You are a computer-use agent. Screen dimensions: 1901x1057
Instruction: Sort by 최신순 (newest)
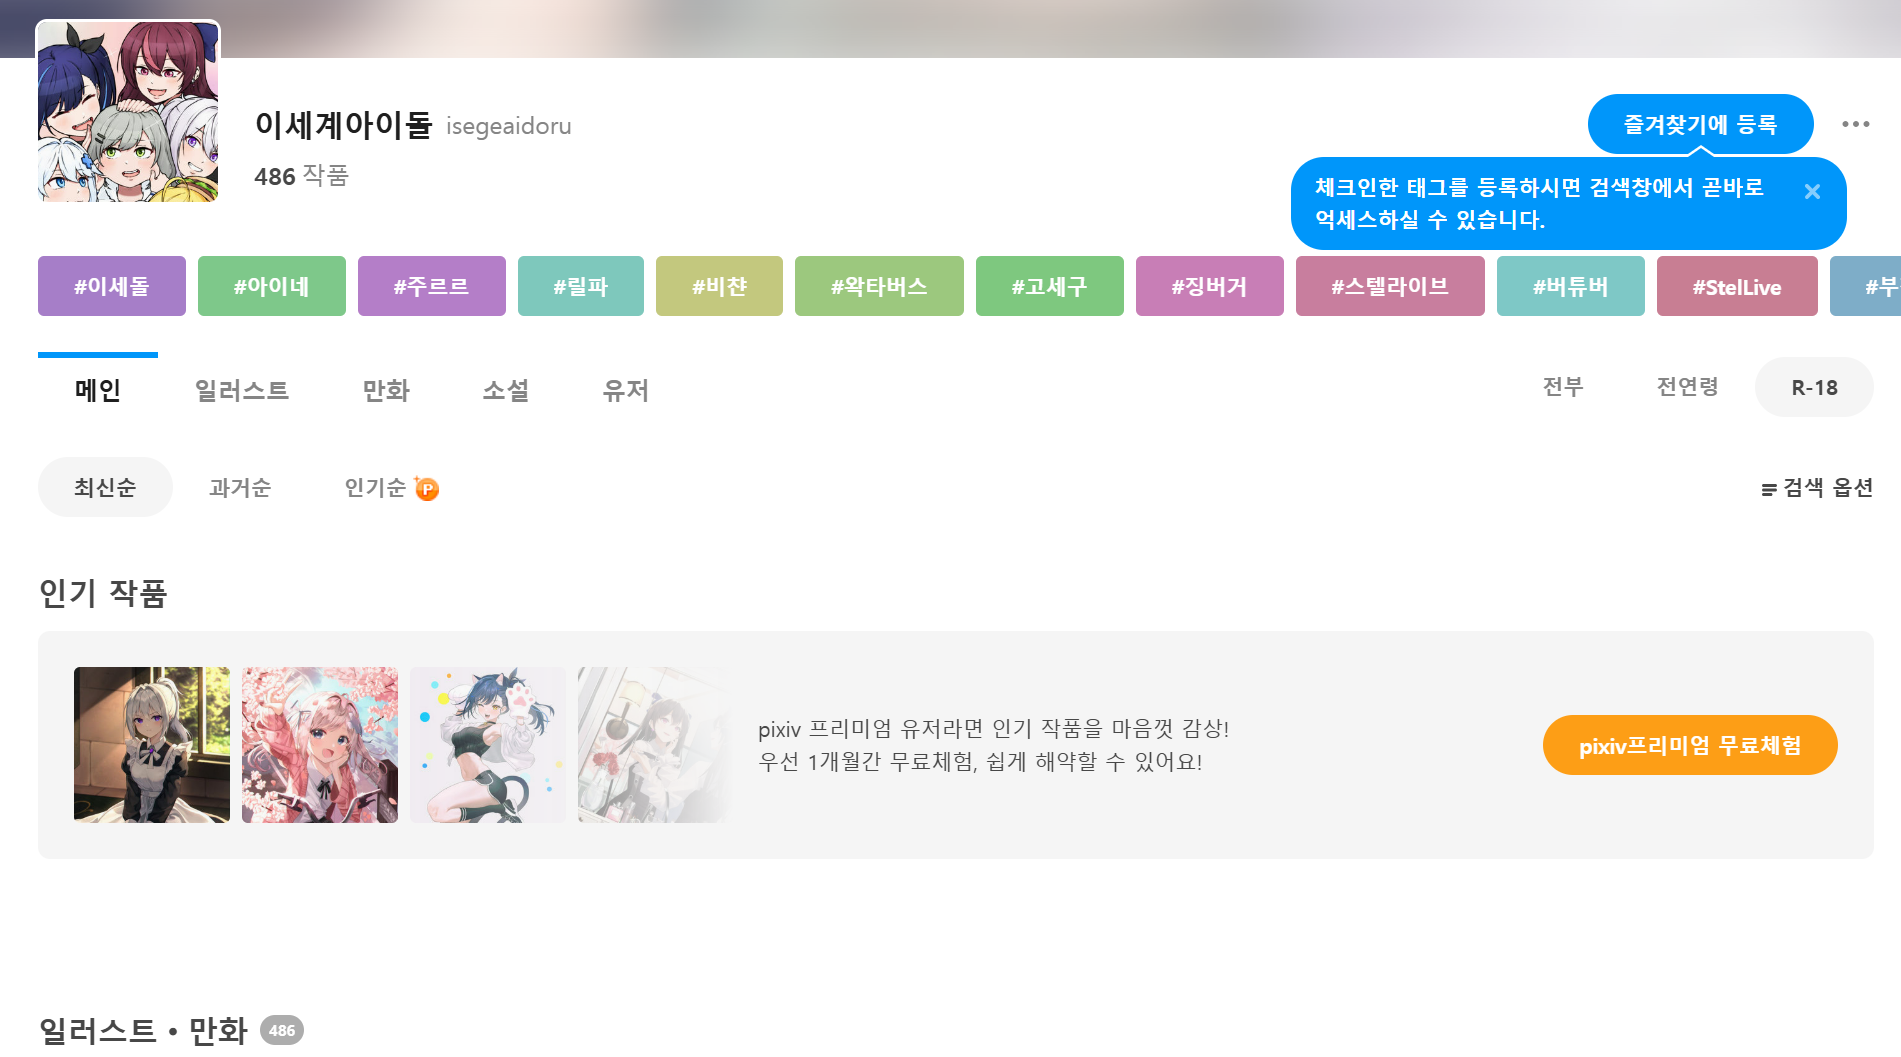pos(105,487)
